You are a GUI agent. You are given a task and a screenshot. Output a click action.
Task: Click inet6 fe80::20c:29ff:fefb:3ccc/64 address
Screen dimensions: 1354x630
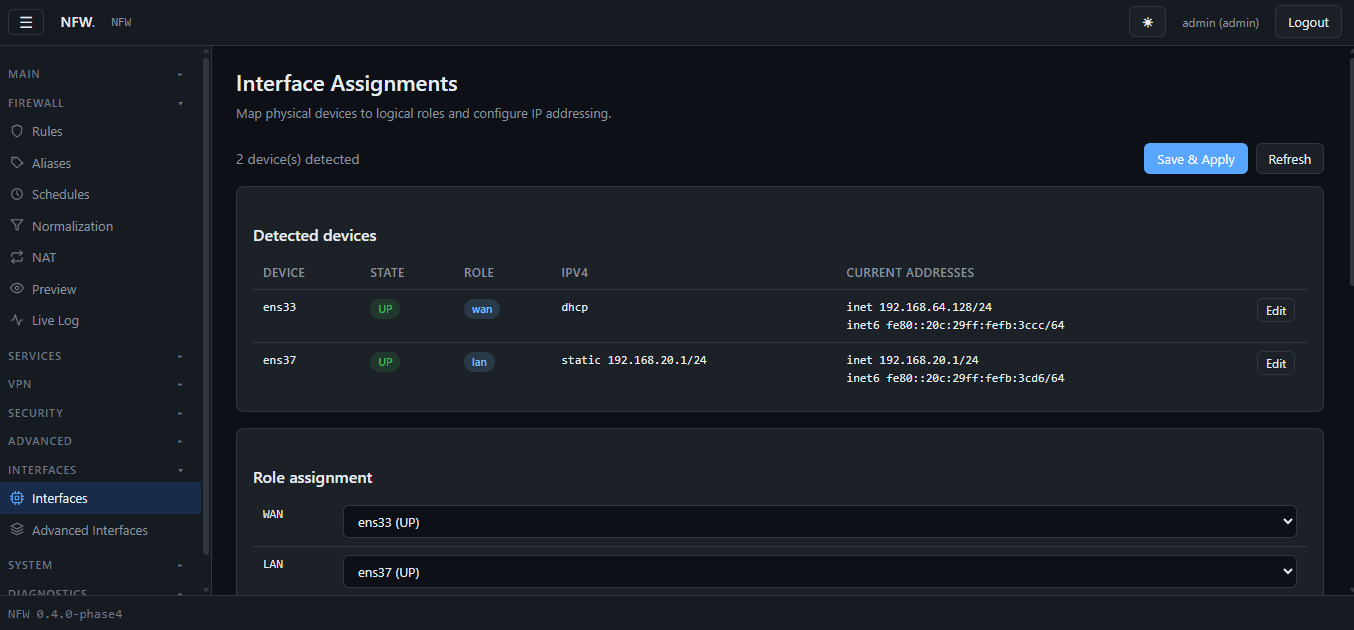(x=955, y=325)
